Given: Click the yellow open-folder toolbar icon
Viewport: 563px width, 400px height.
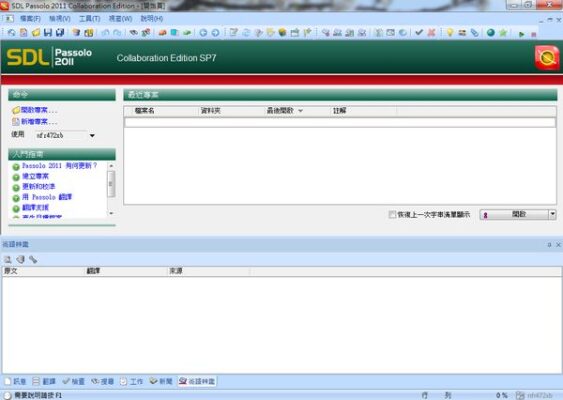Looking at the screenshot, I should tap(36, 33).
